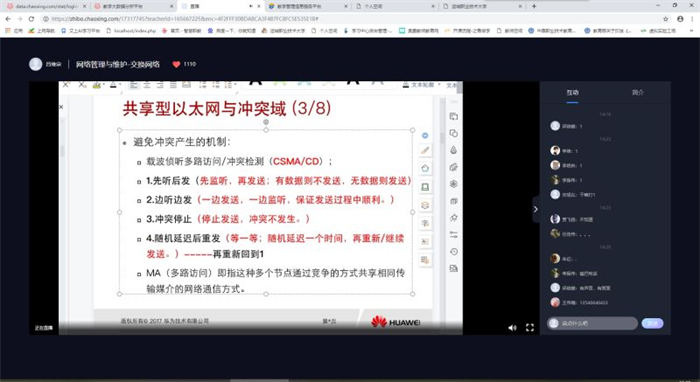The image size is (700, 382).
Task: Close the slide thumbnail panel with small x
Action: (61, 107)
